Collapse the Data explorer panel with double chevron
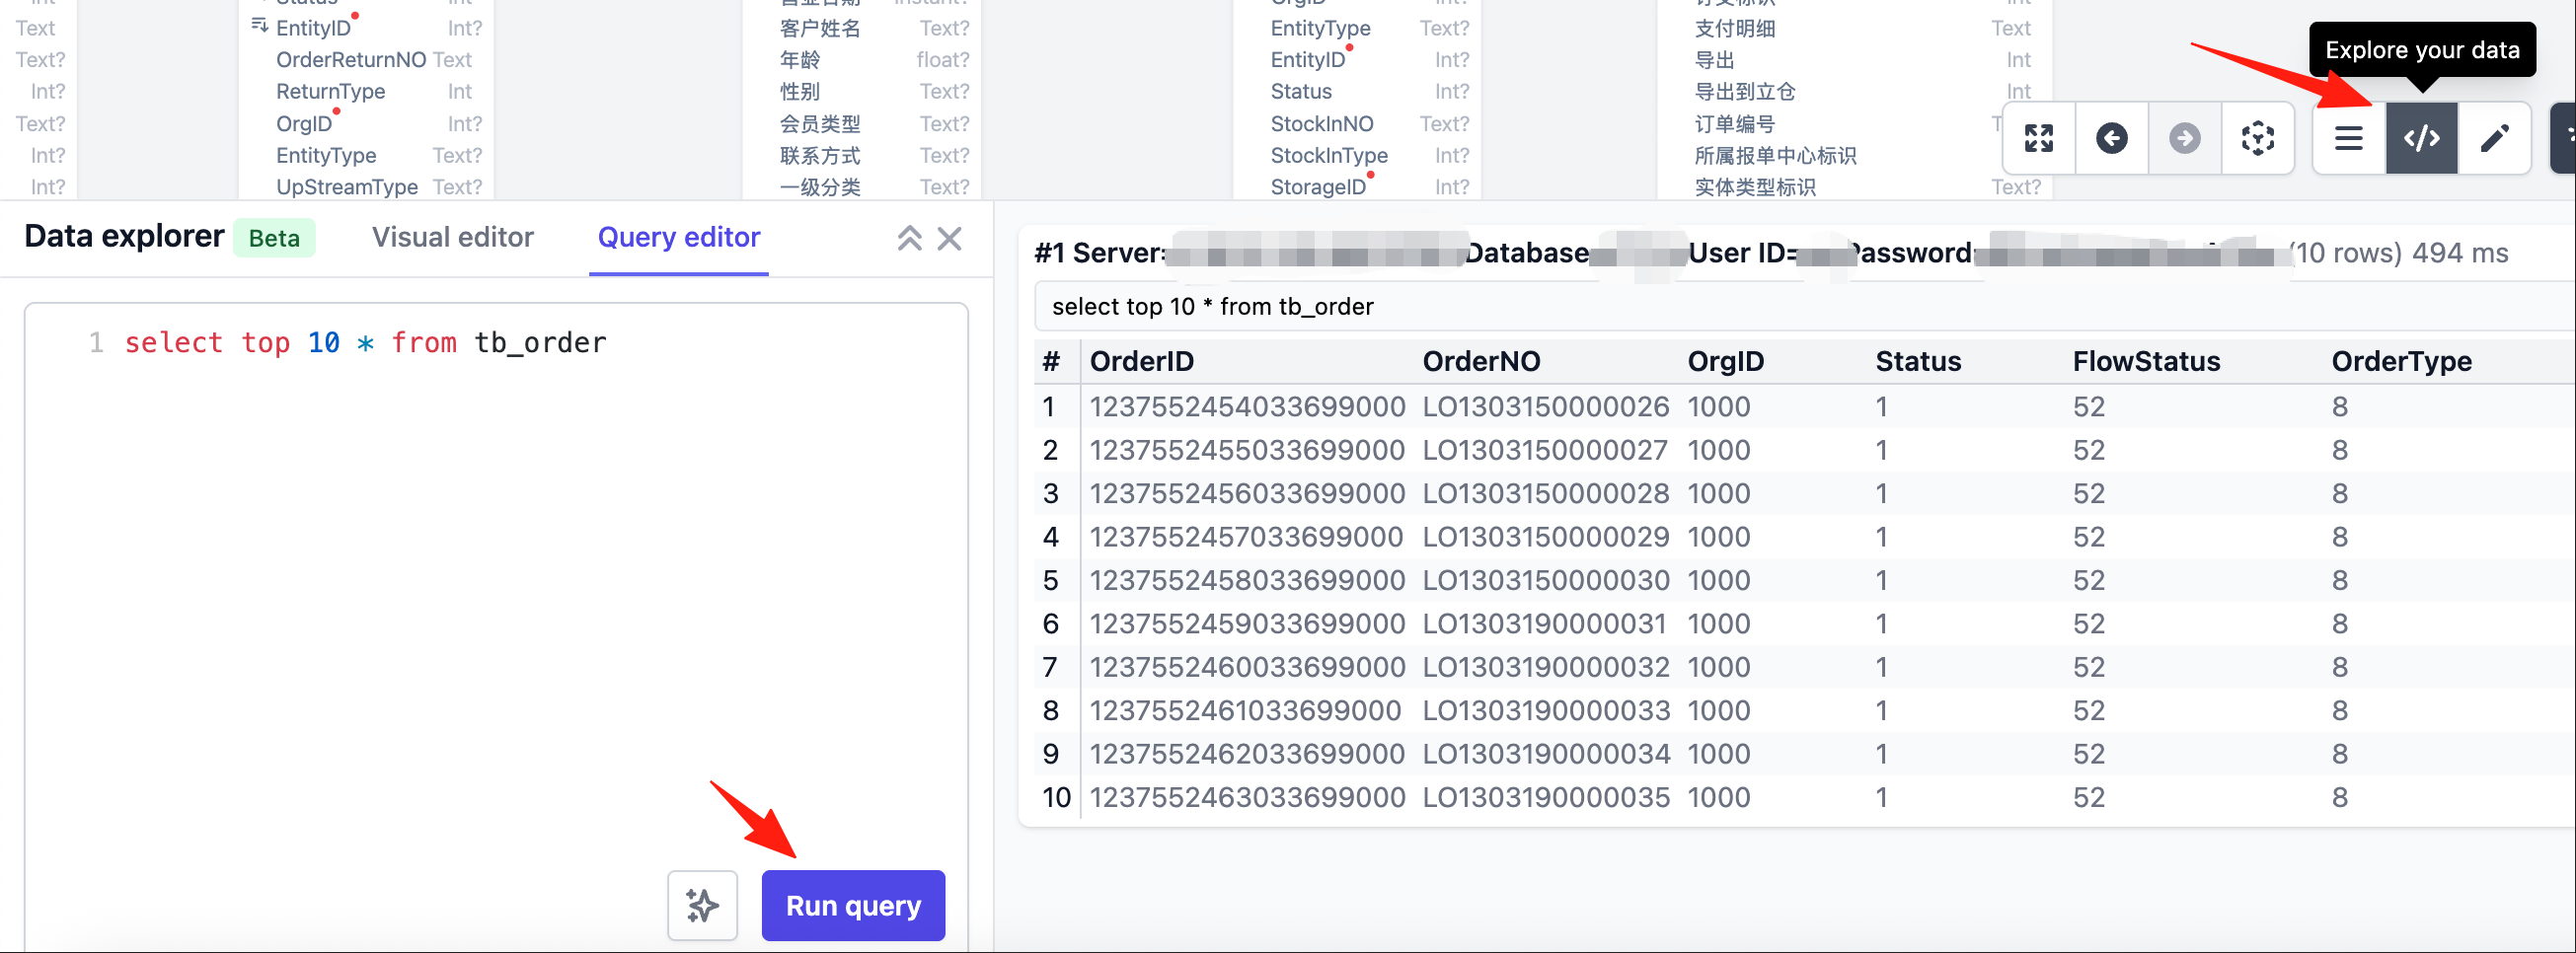2576x953 pixels. (909, 238)
